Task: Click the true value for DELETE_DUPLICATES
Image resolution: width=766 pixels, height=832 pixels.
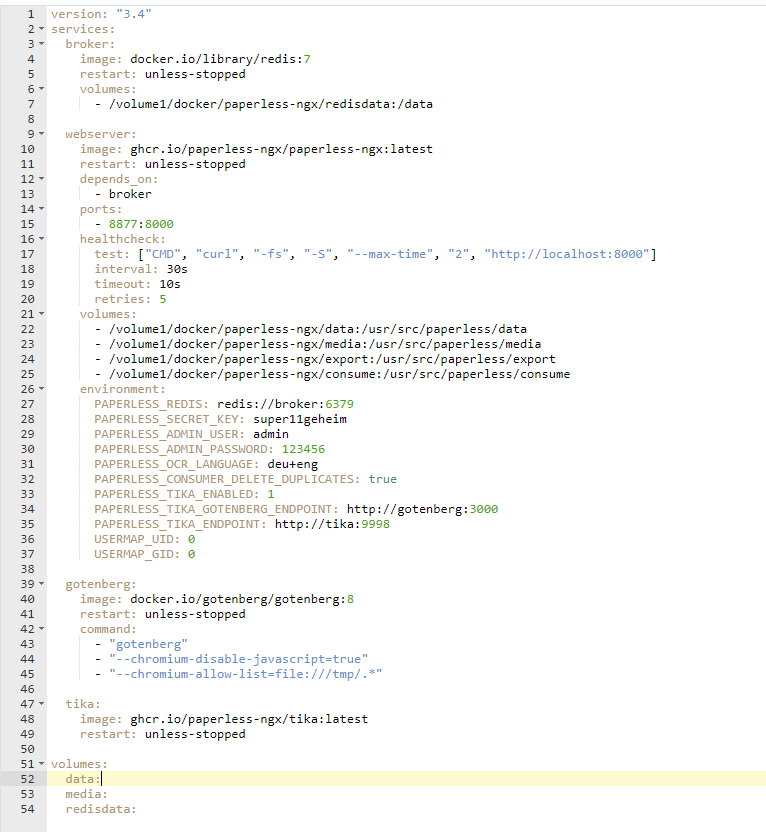Action: 382,479
